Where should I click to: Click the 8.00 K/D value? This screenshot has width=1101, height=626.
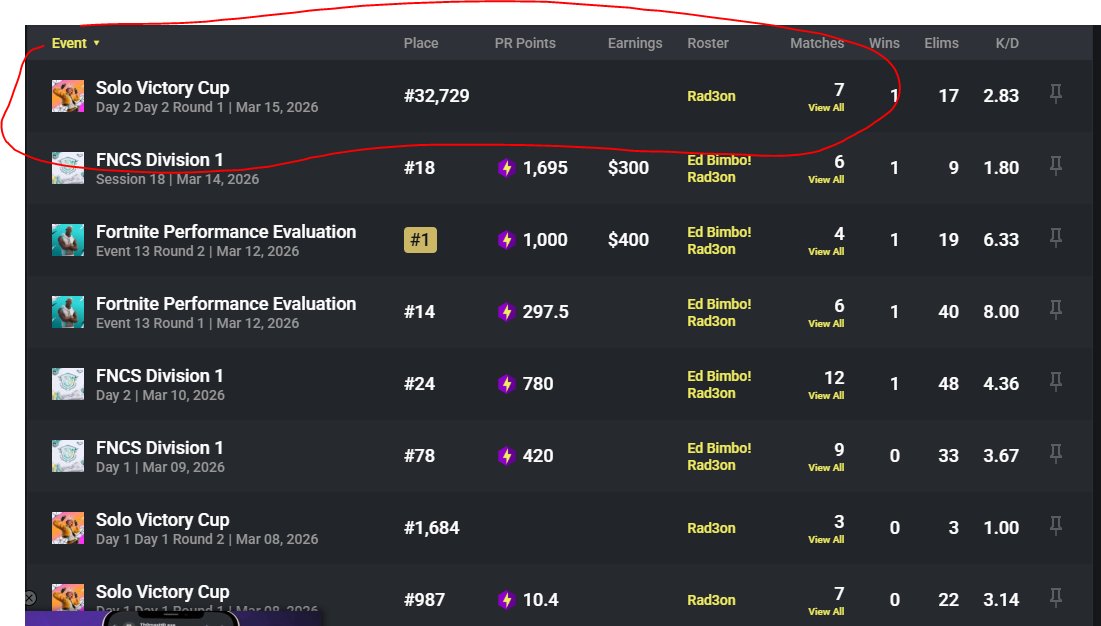tap(1001, 312)
